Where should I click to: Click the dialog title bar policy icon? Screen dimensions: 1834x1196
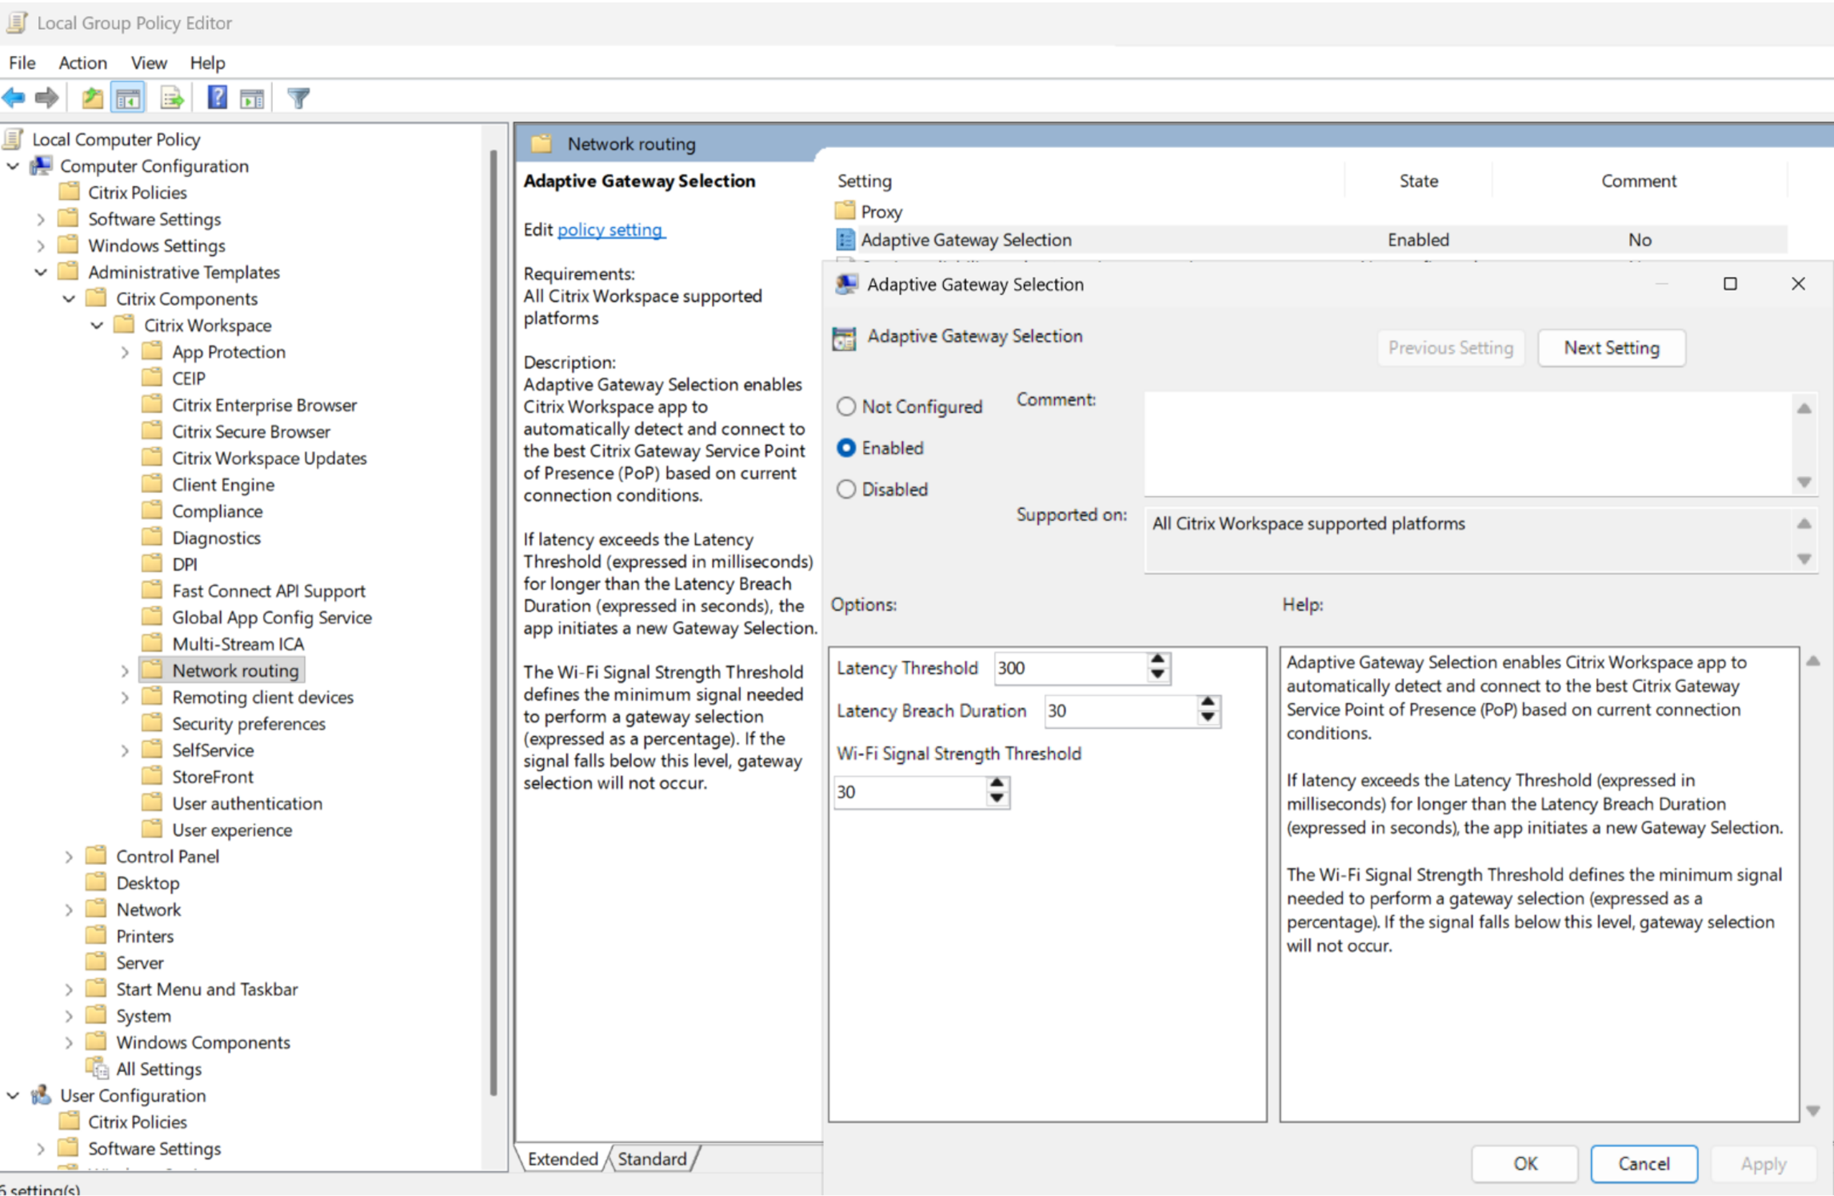click(846, 284)
